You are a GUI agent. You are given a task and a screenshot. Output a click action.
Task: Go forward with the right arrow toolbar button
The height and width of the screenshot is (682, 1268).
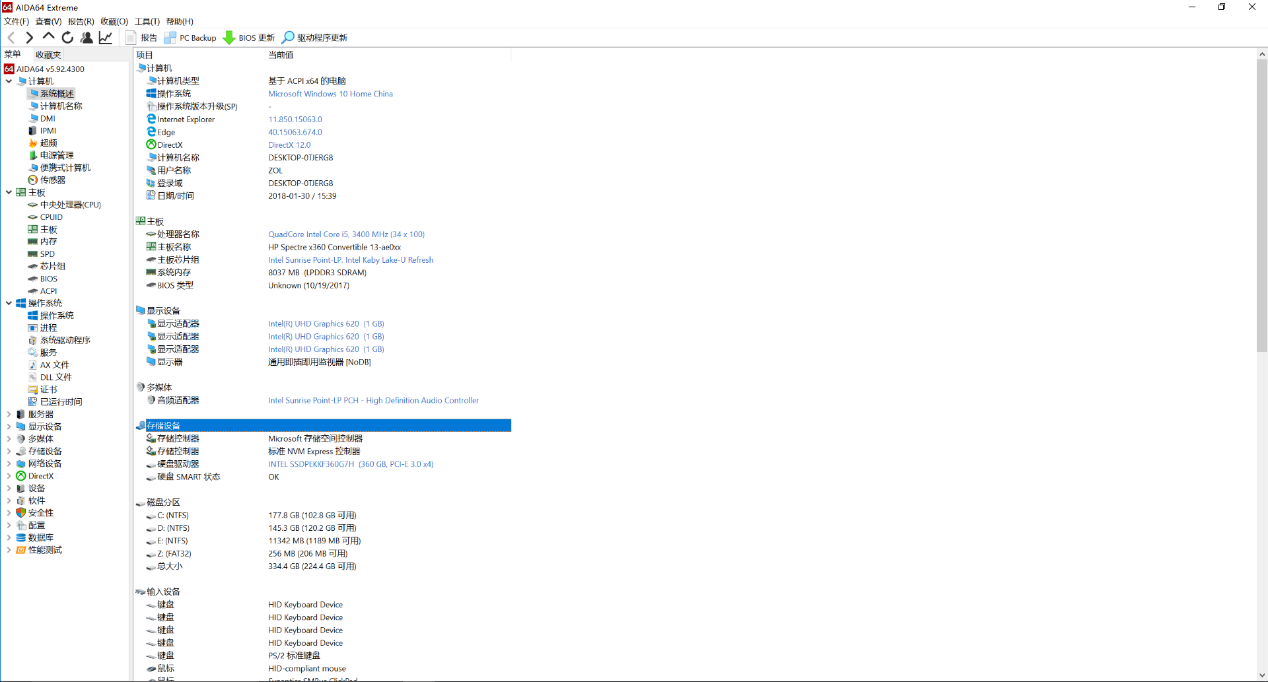(x=30, y=37)
